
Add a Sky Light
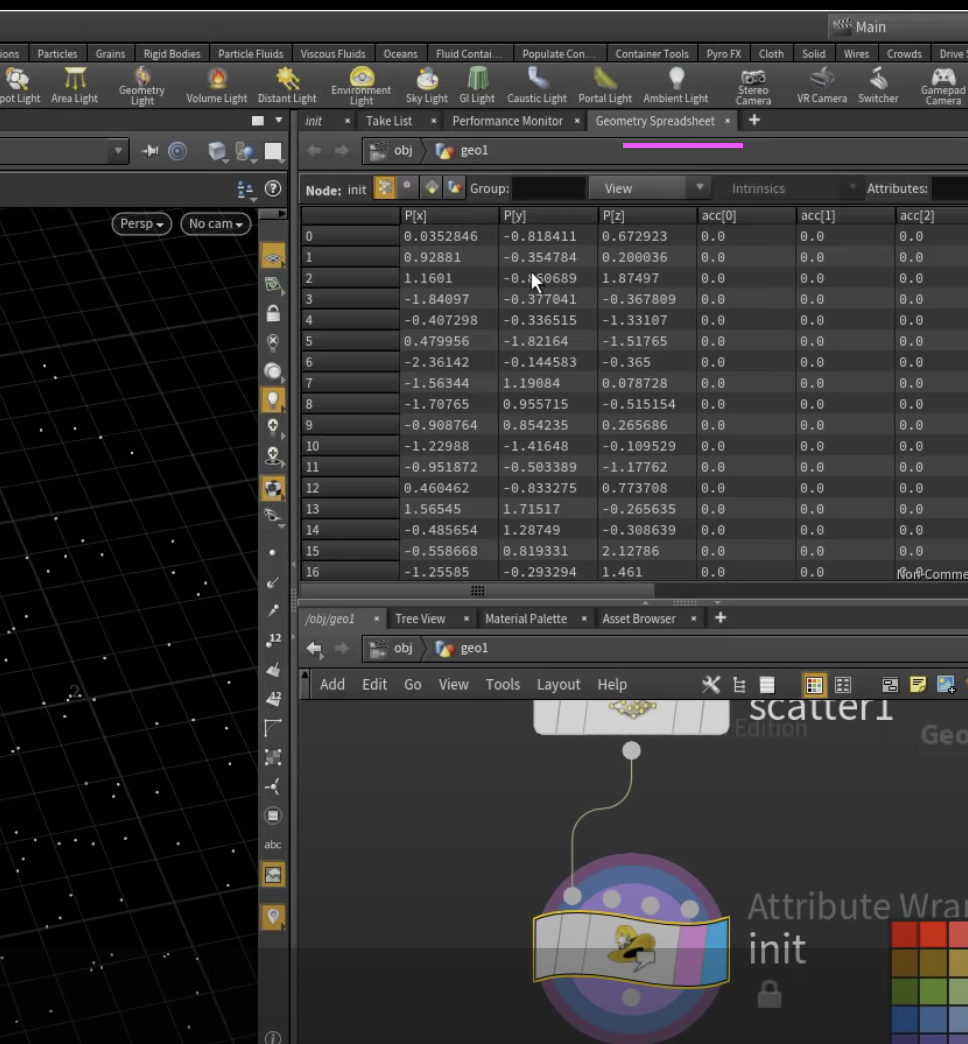pyautogui.click(x=427, y=85)
